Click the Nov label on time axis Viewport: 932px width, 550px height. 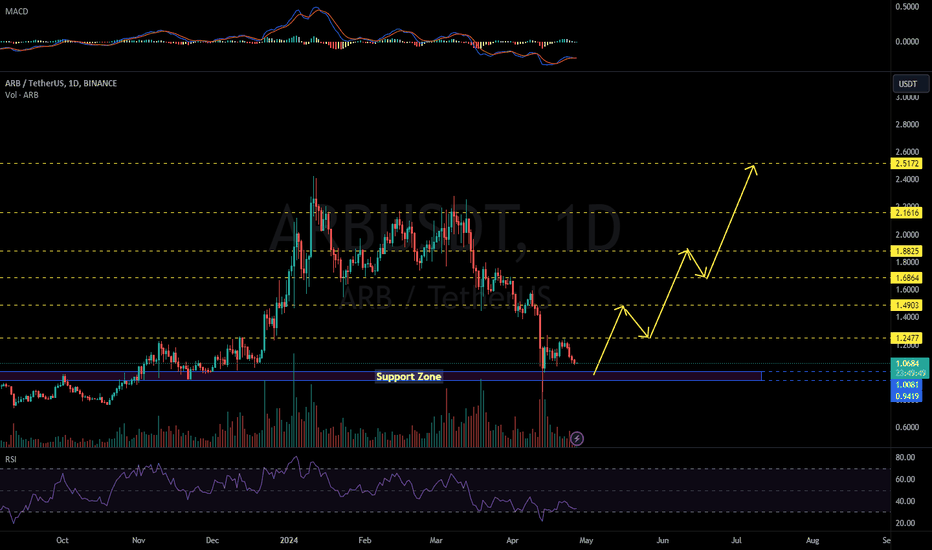138,540
